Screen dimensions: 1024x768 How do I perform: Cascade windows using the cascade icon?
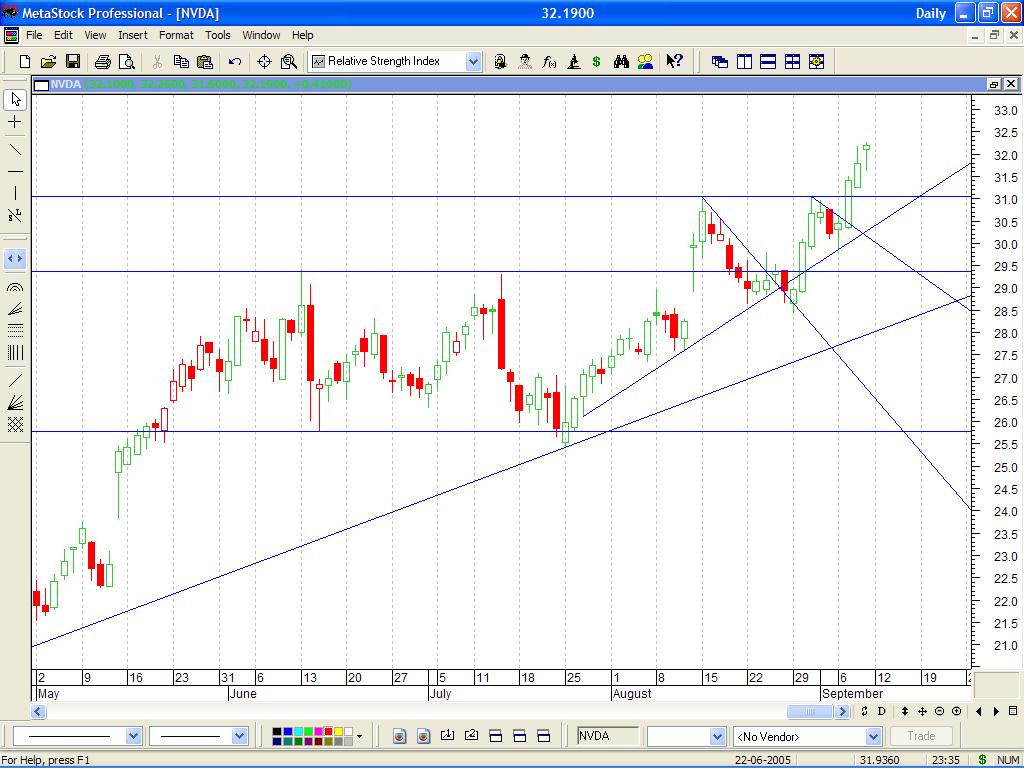point(720,62)
